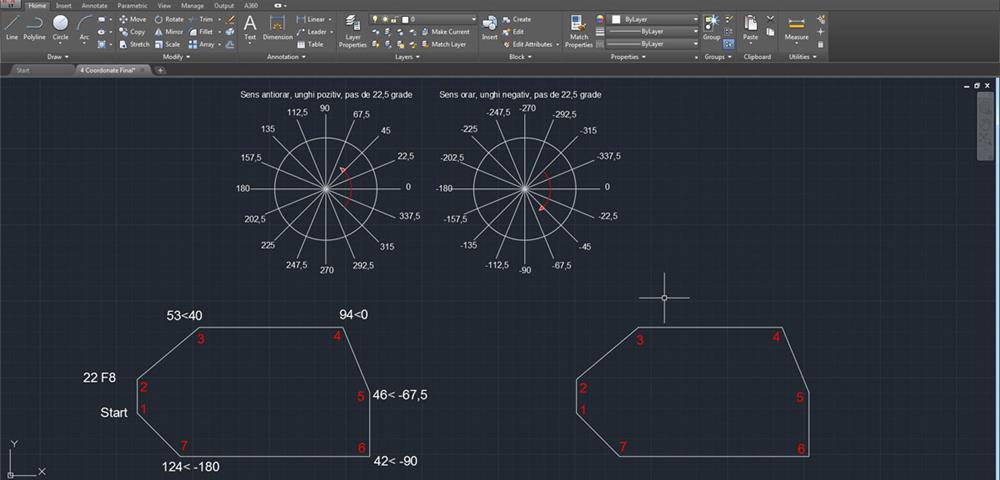Open the object color ByLayer dropdown
The image size is (1000, 480).
[653, 20]
